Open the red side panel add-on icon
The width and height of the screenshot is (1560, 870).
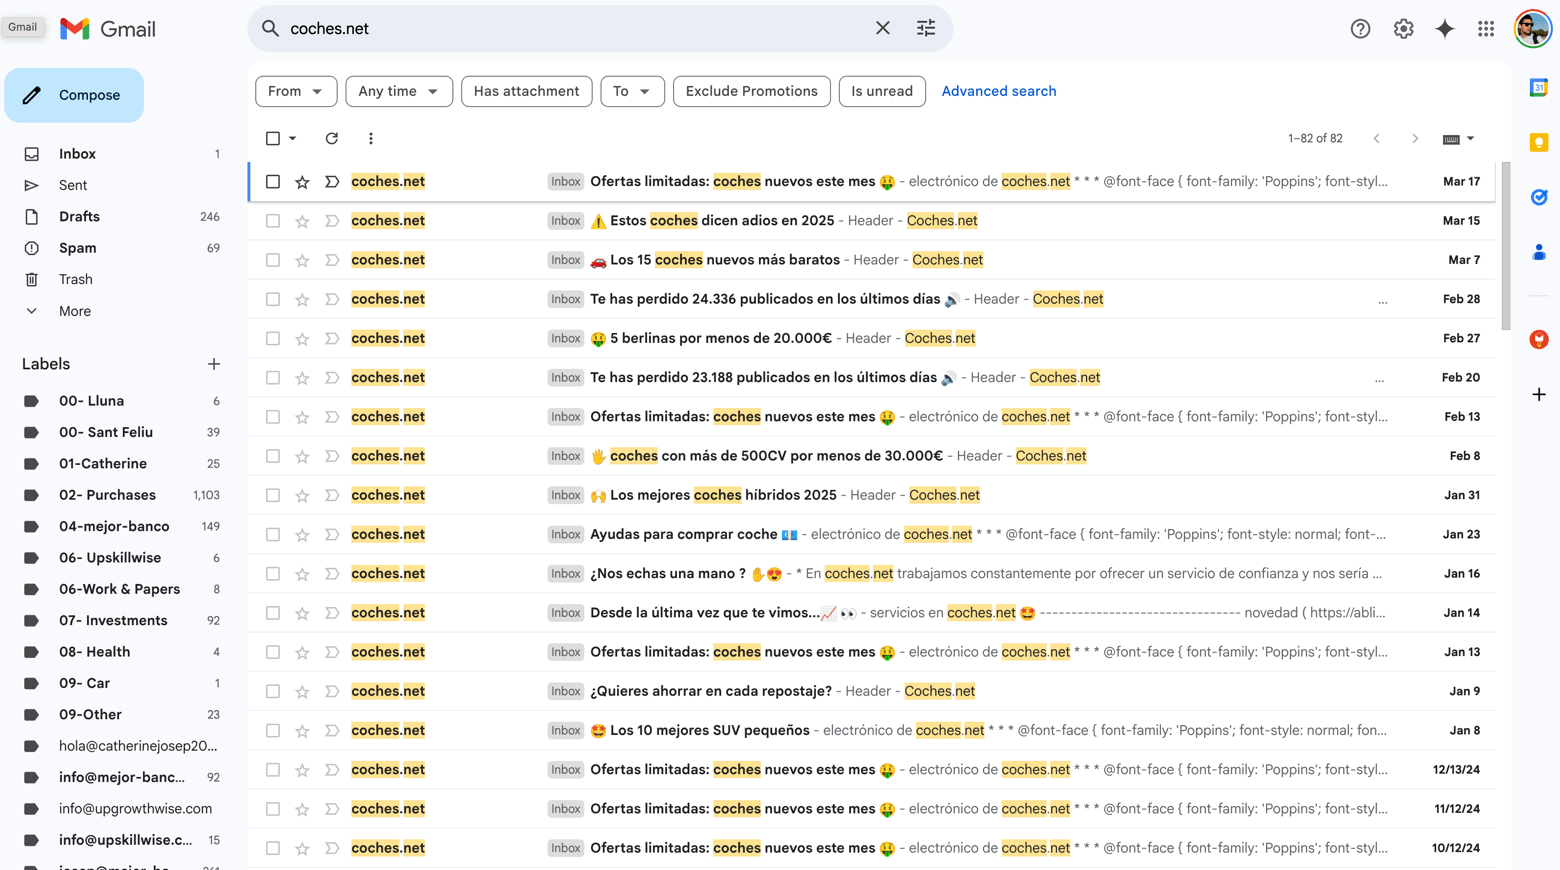(x=1539, y=340)
